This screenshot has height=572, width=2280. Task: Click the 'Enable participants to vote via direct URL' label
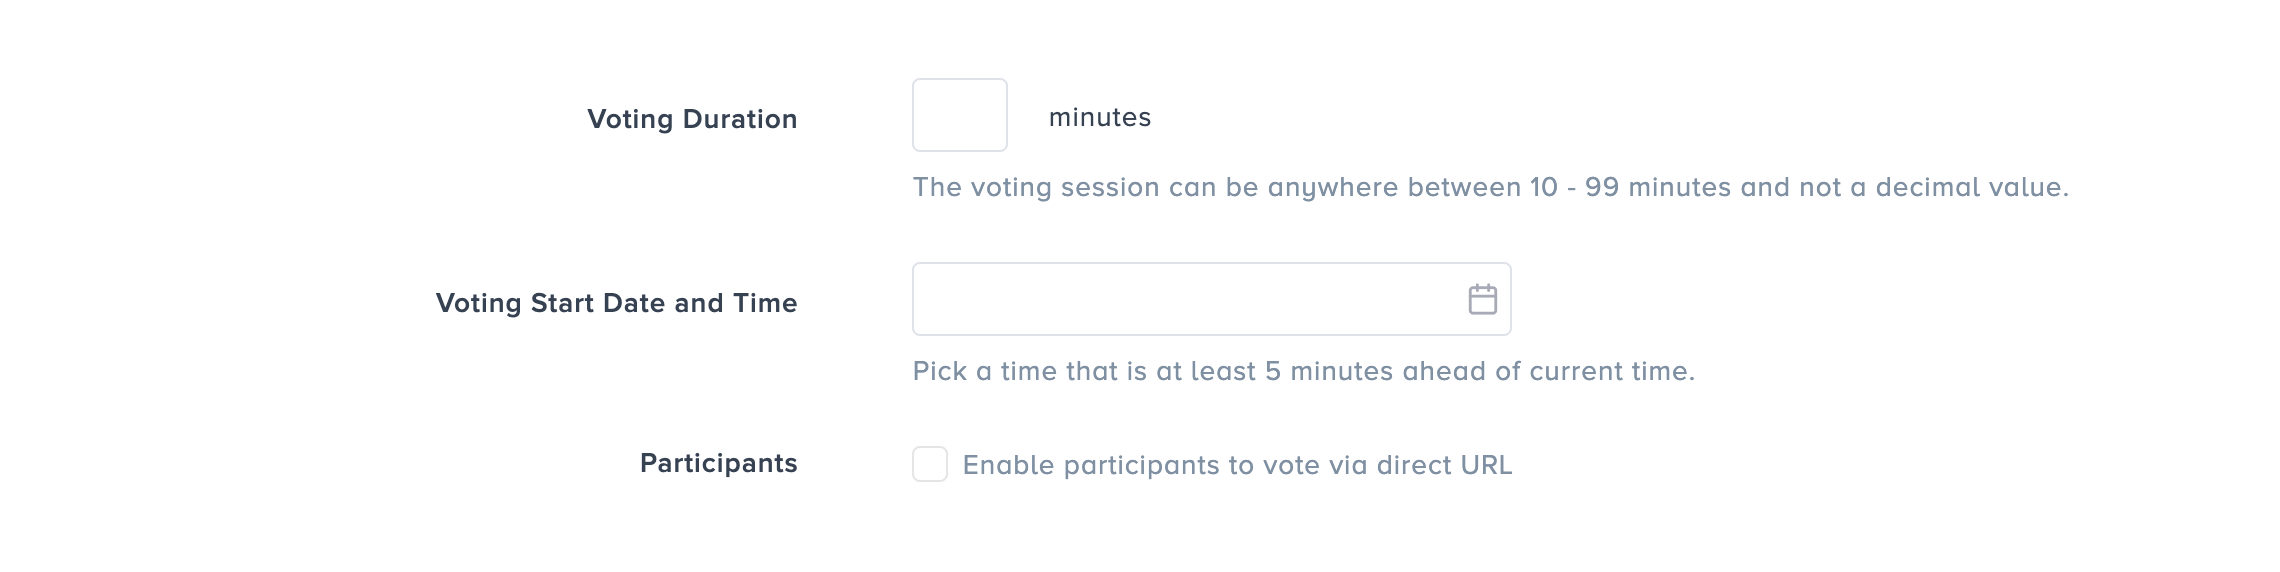click(1237, 465)
